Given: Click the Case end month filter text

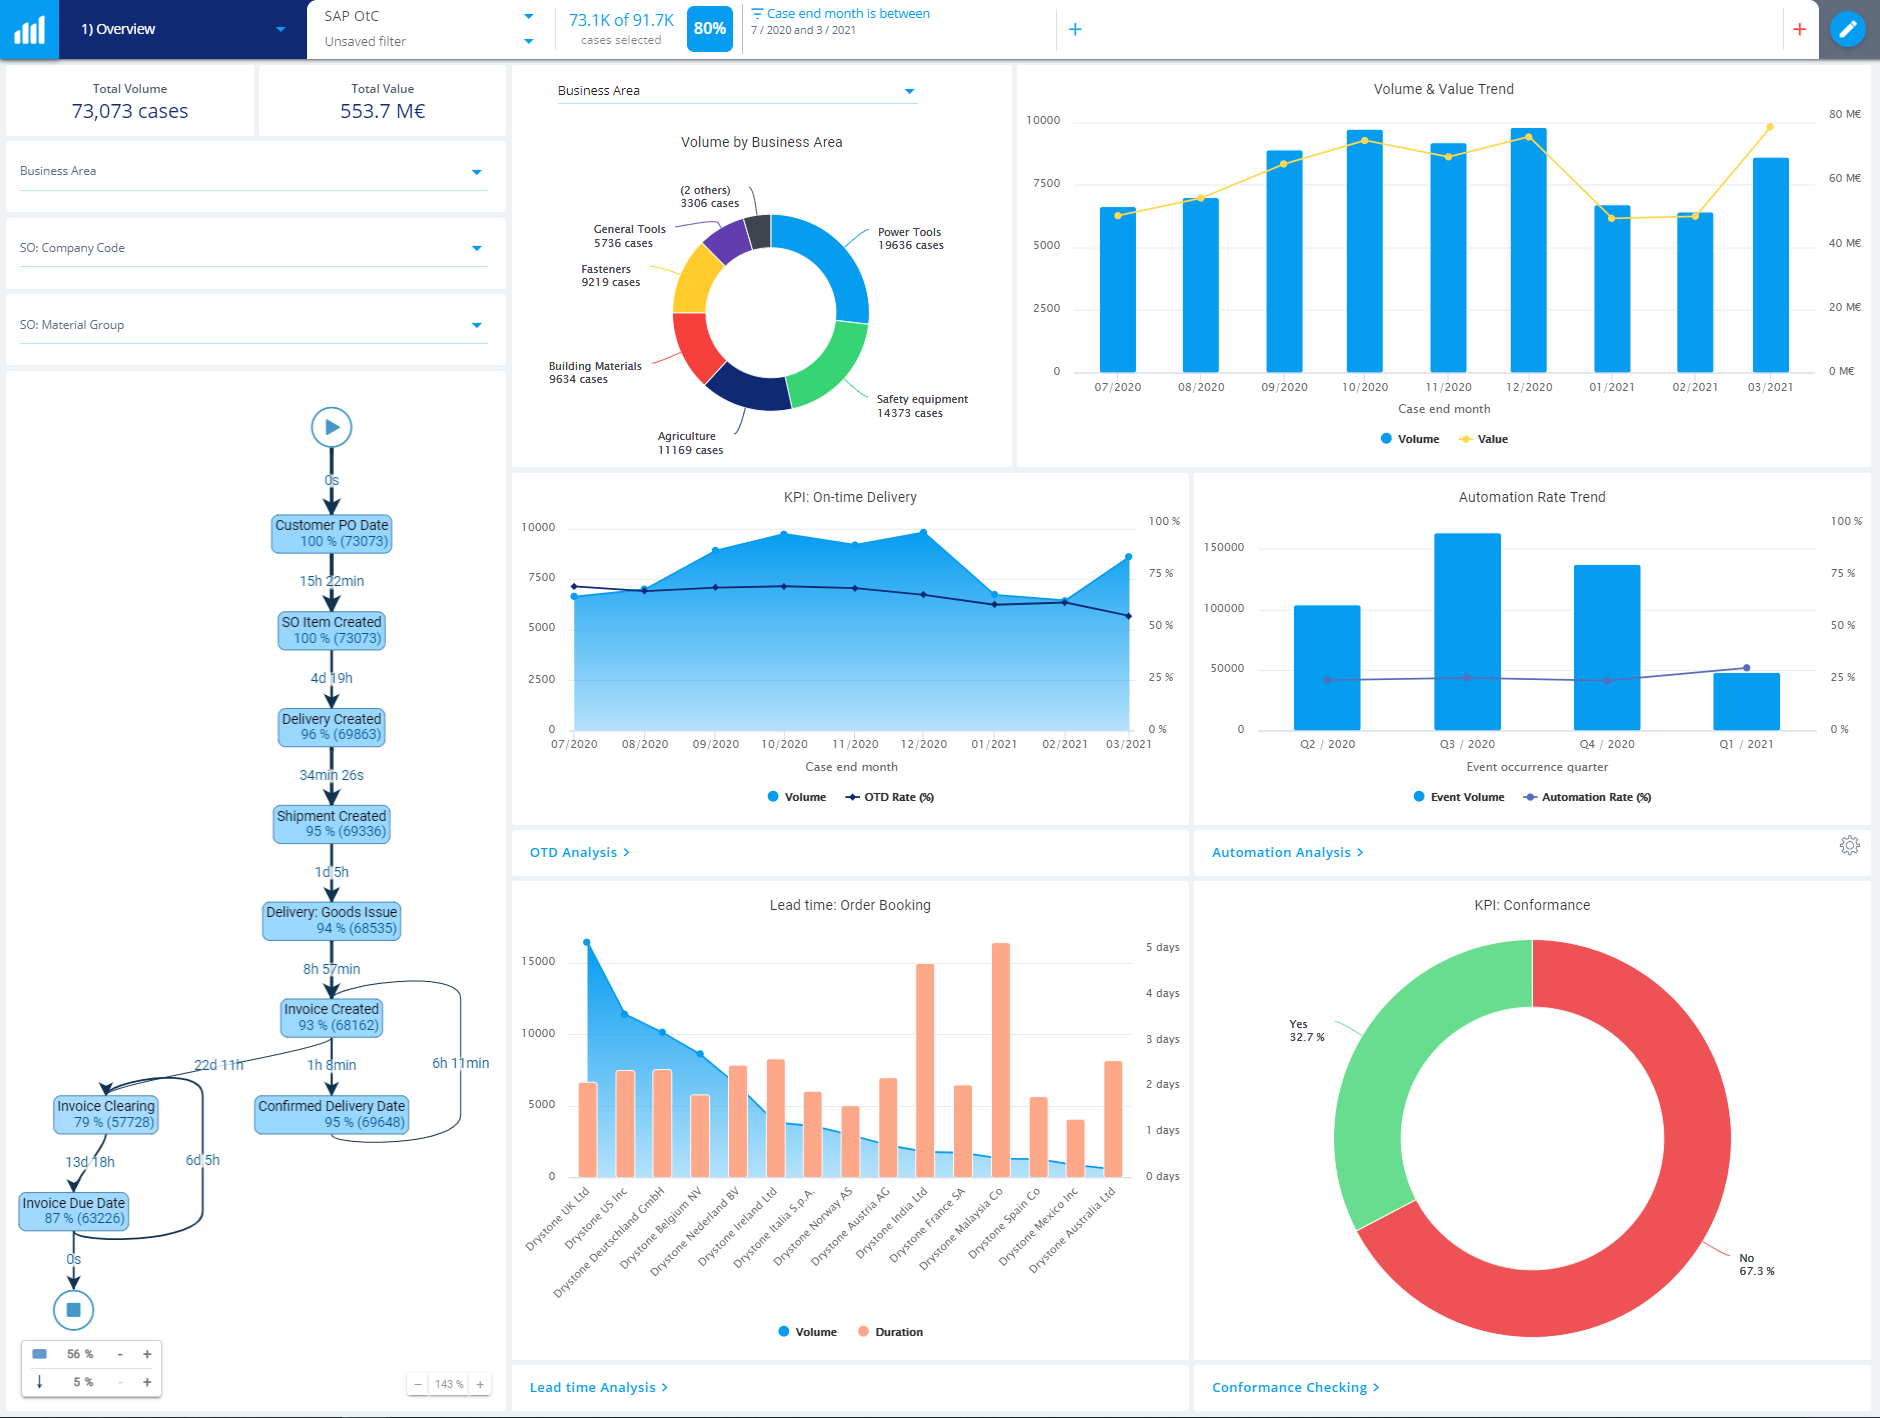Looking at the screenshot, I should pos(848,14).
